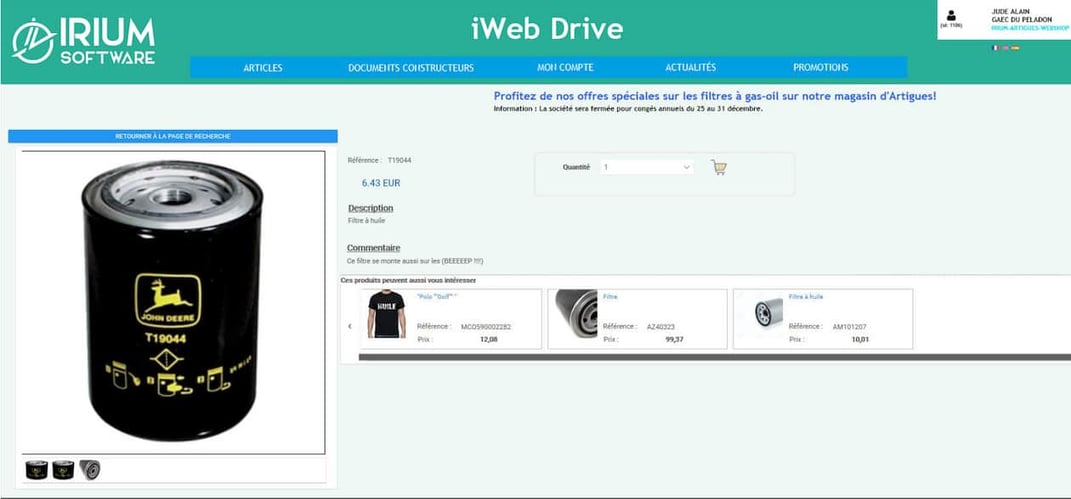
Task: Click the annual closure information notice
Action: [x=628, y=109]
